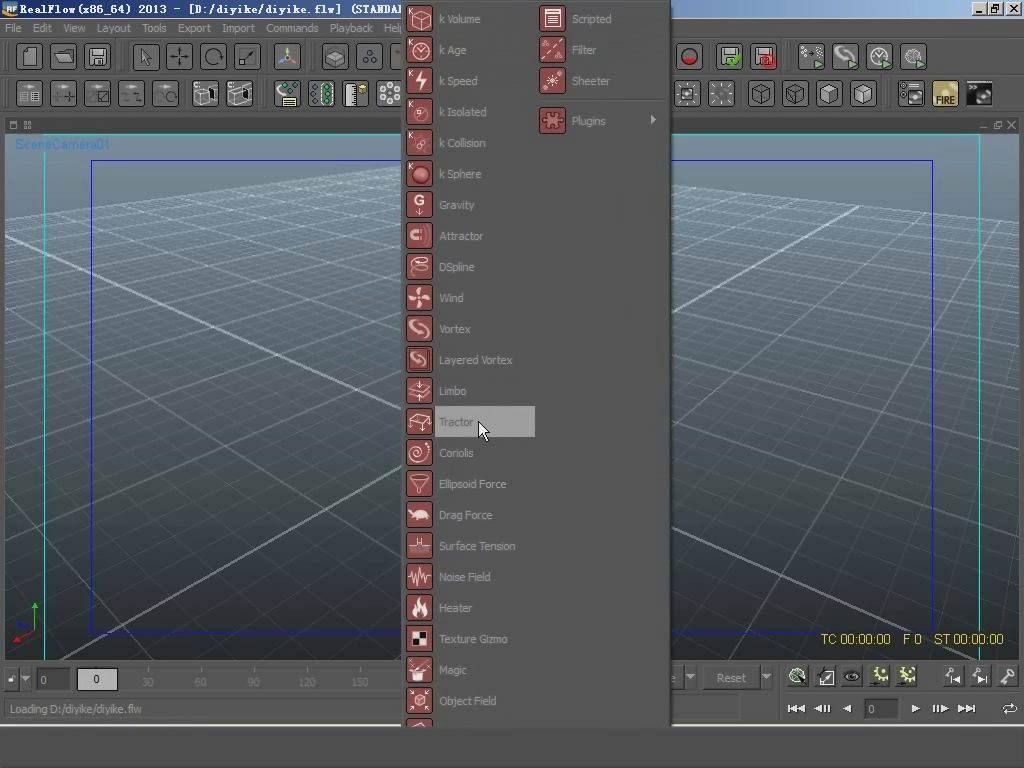Screen dimensions: 1024x768
Task: Click the timeline at frame 30
Action: [x=148, y=681]
